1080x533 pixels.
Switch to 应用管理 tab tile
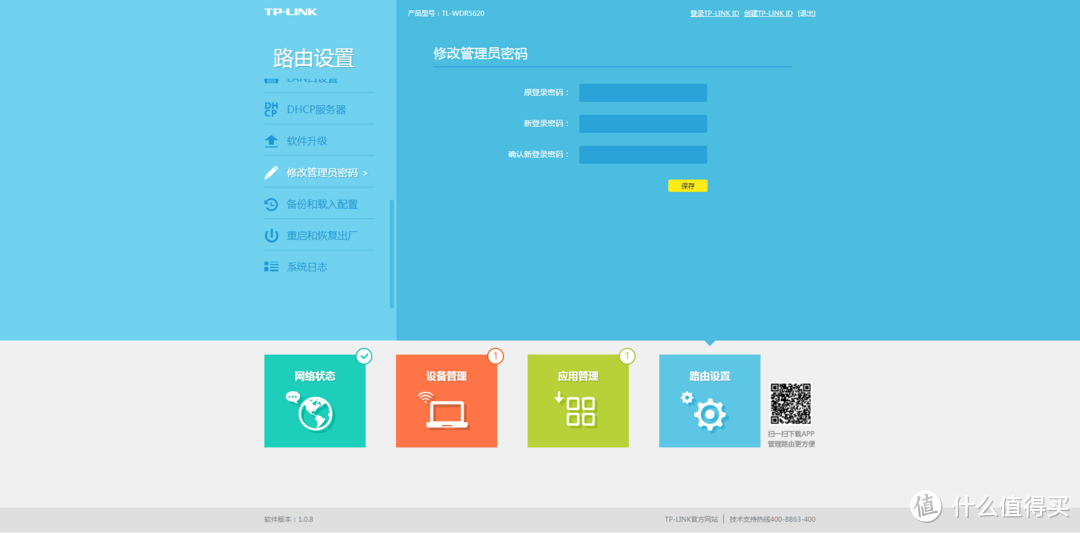tap(578, 401)
